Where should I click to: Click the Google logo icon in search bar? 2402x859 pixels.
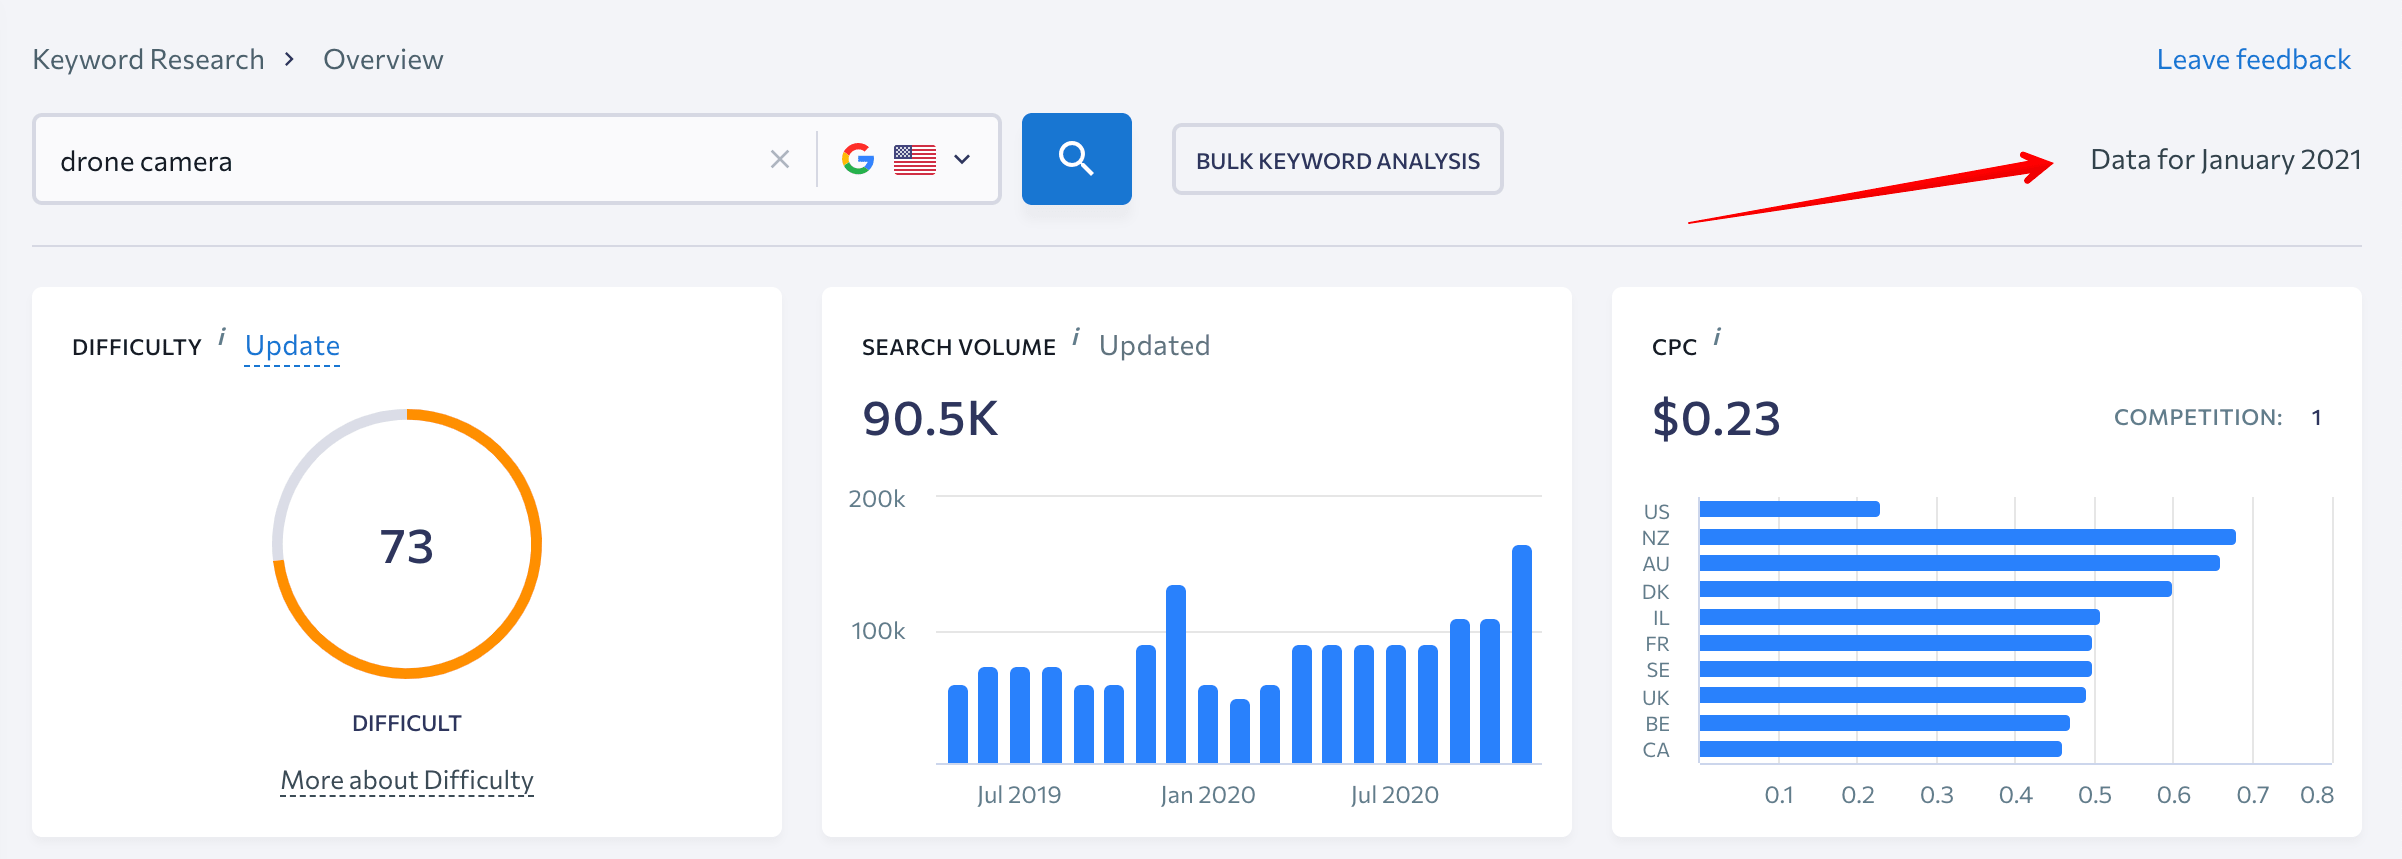point(858,159)
